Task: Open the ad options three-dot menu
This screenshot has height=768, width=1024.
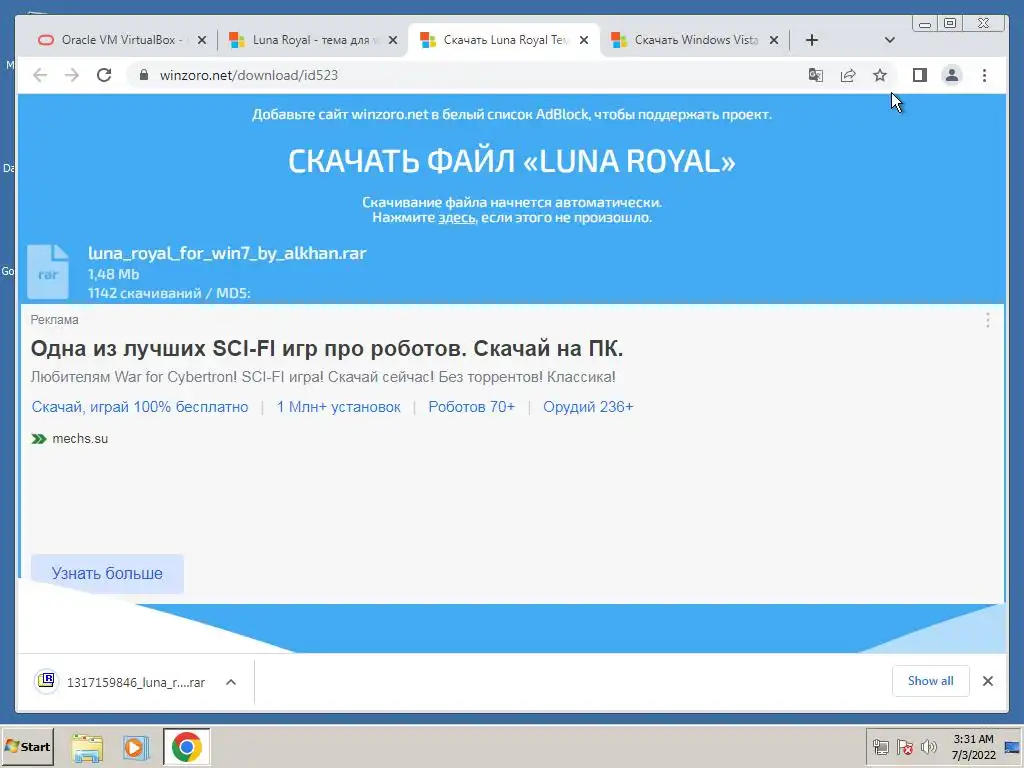Action: coord(987,319)
